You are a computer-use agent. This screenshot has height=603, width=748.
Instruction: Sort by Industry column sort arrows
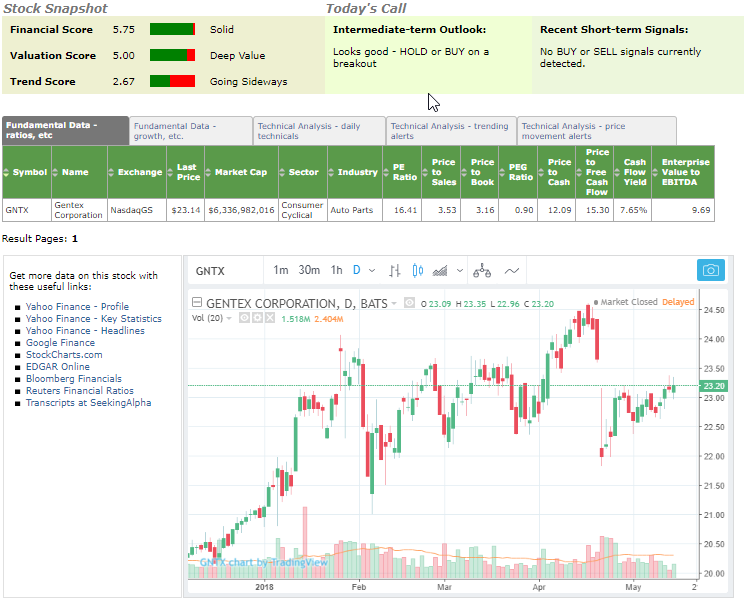(x=331, y=172)
